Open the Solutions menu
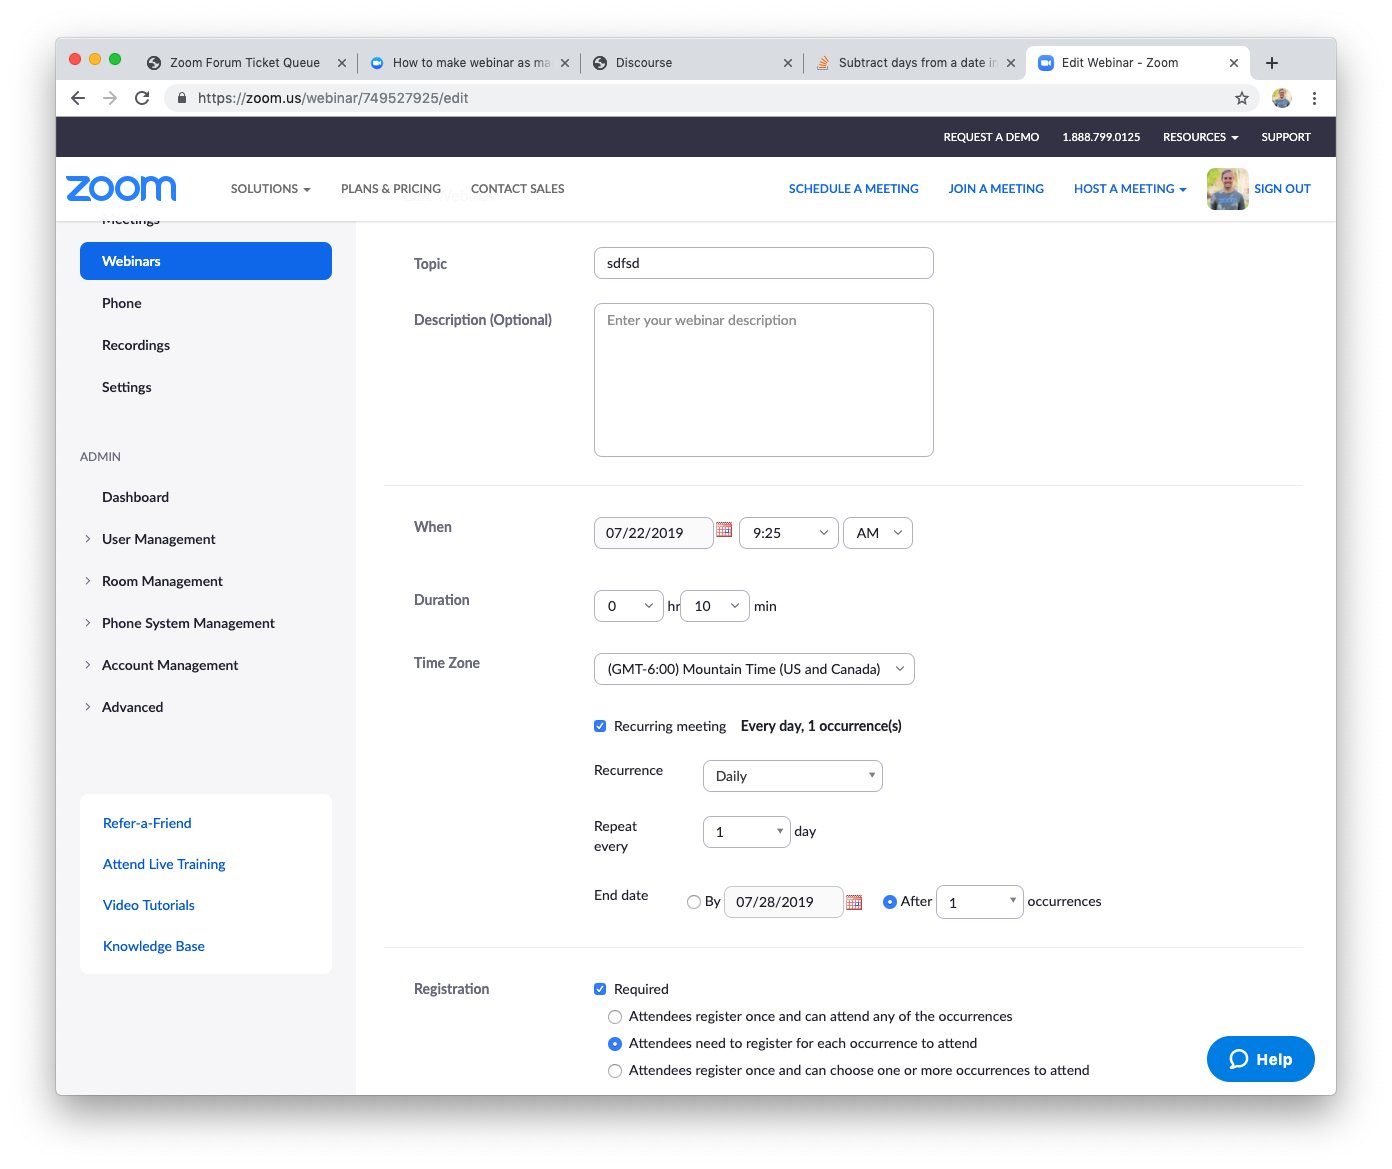1392x1169 pixels. pos(271,189)
